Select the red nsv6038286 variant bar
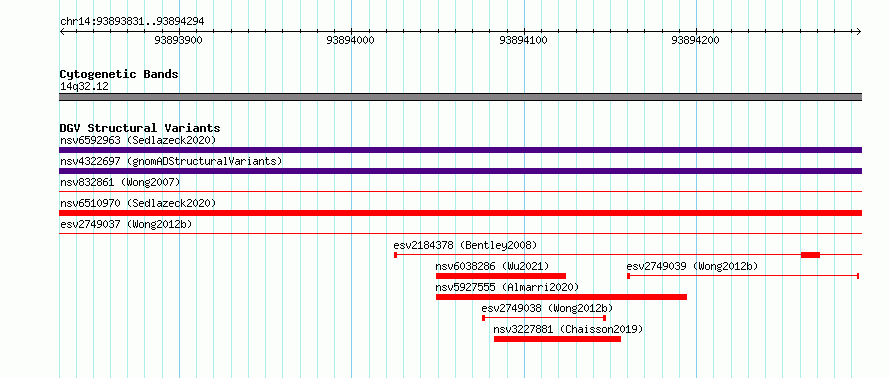 coord(501,276)
